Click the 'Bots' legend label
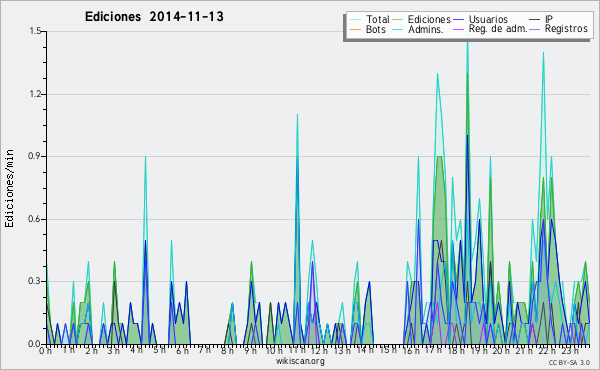 point(375,29)
